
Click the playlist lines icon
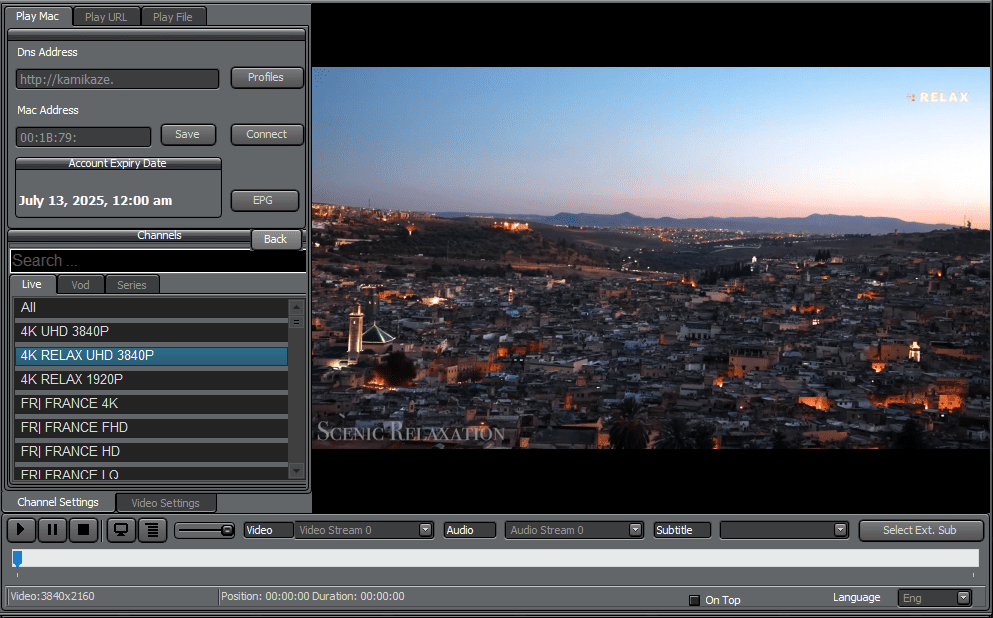[151, 530]
